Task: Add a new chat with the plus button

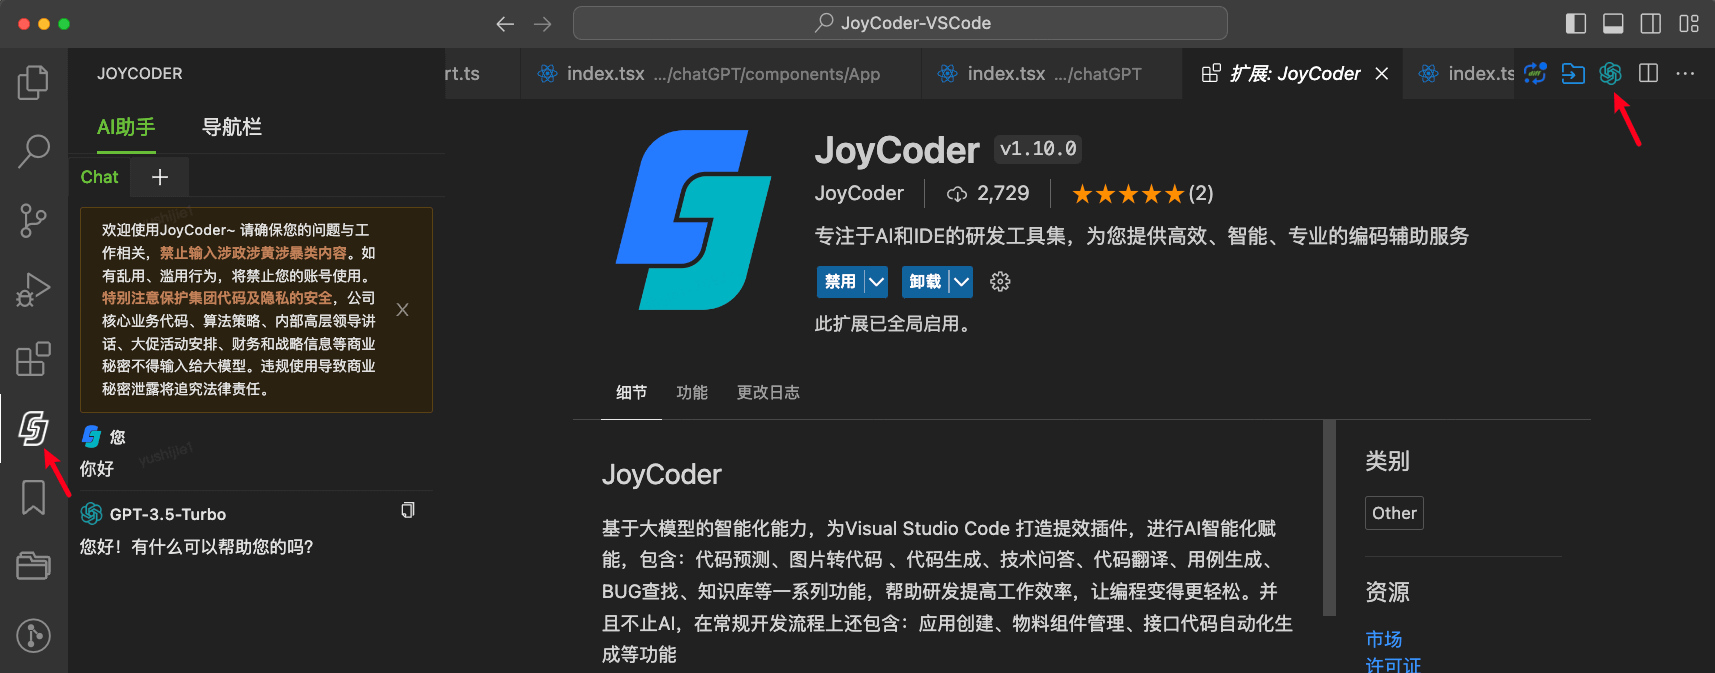Action: pyautogui.click(x=160, y=177)
